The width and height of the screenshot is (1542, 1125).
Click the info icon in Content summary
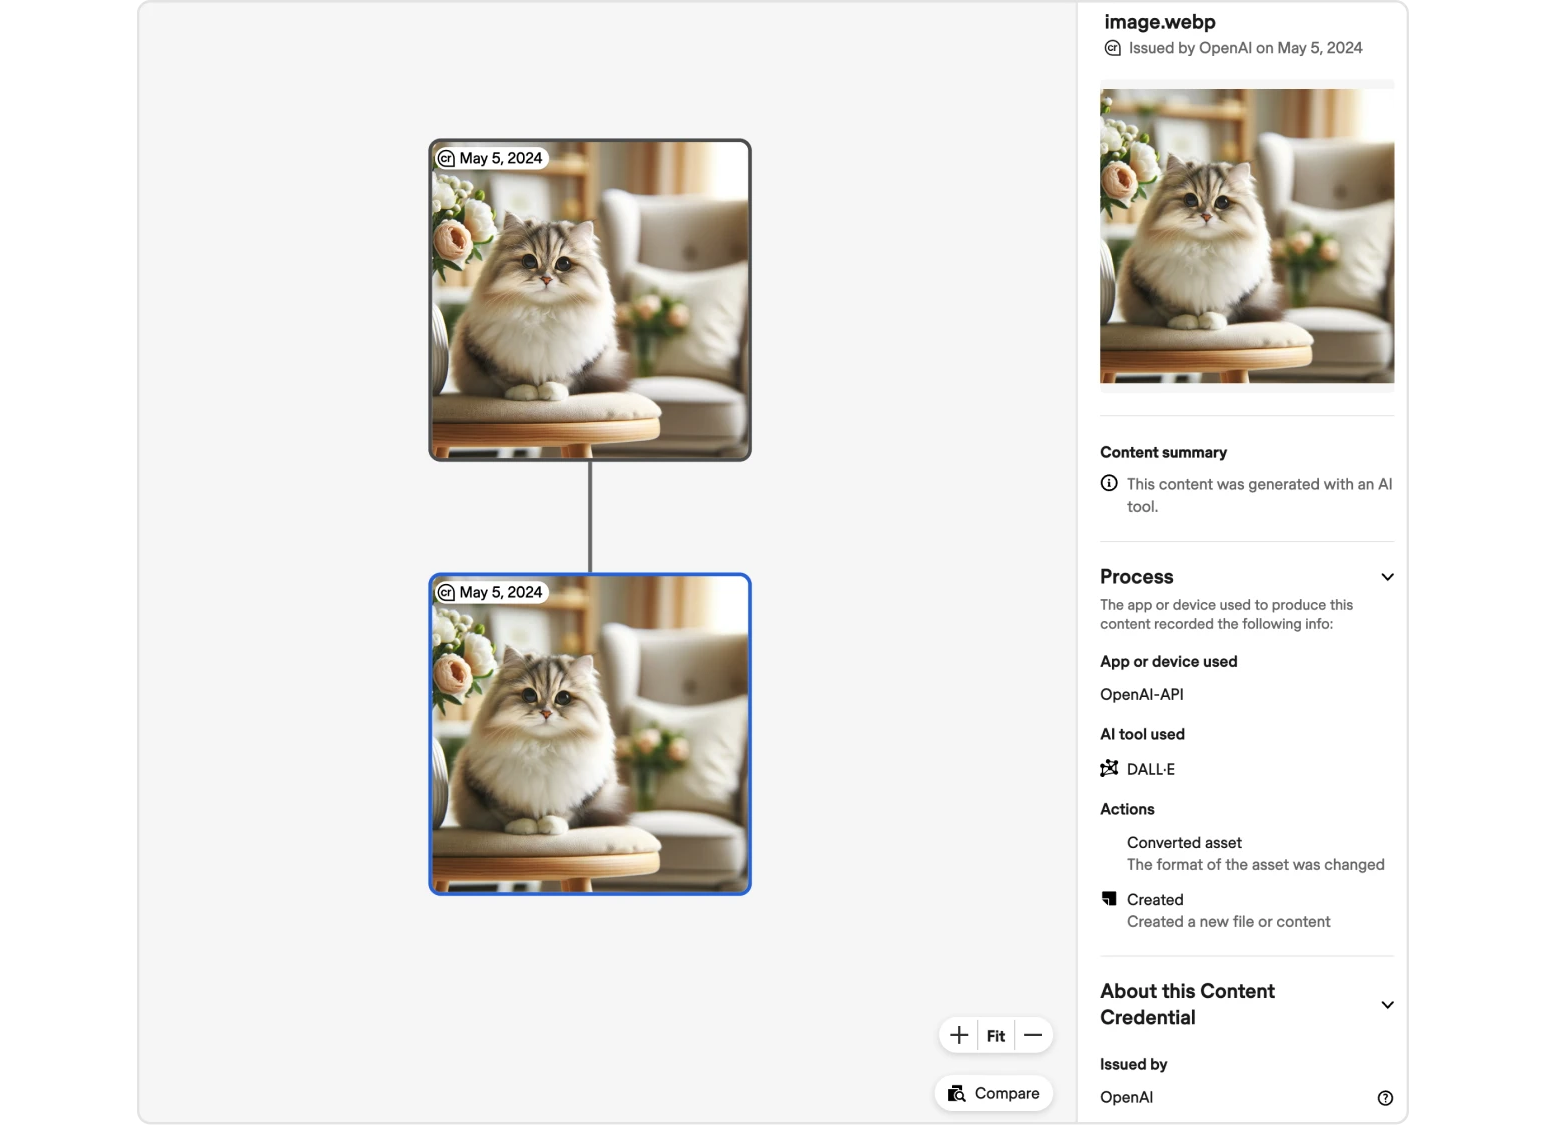click(1108, 483)
